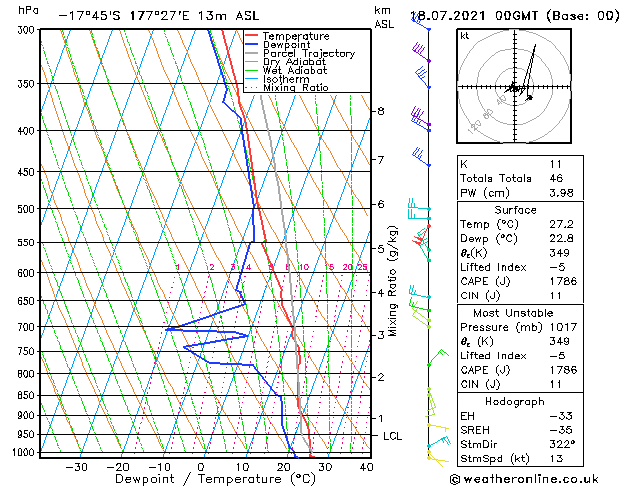Select the hPa axis unit label

click(x=28, y=11)
